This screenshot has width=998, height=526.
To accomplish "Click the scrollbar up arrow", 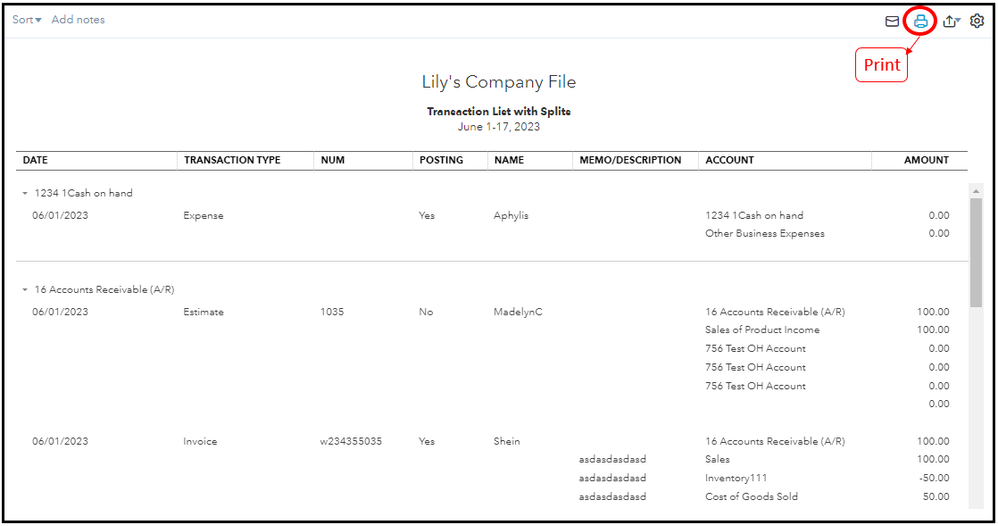I will click(976, 191).
